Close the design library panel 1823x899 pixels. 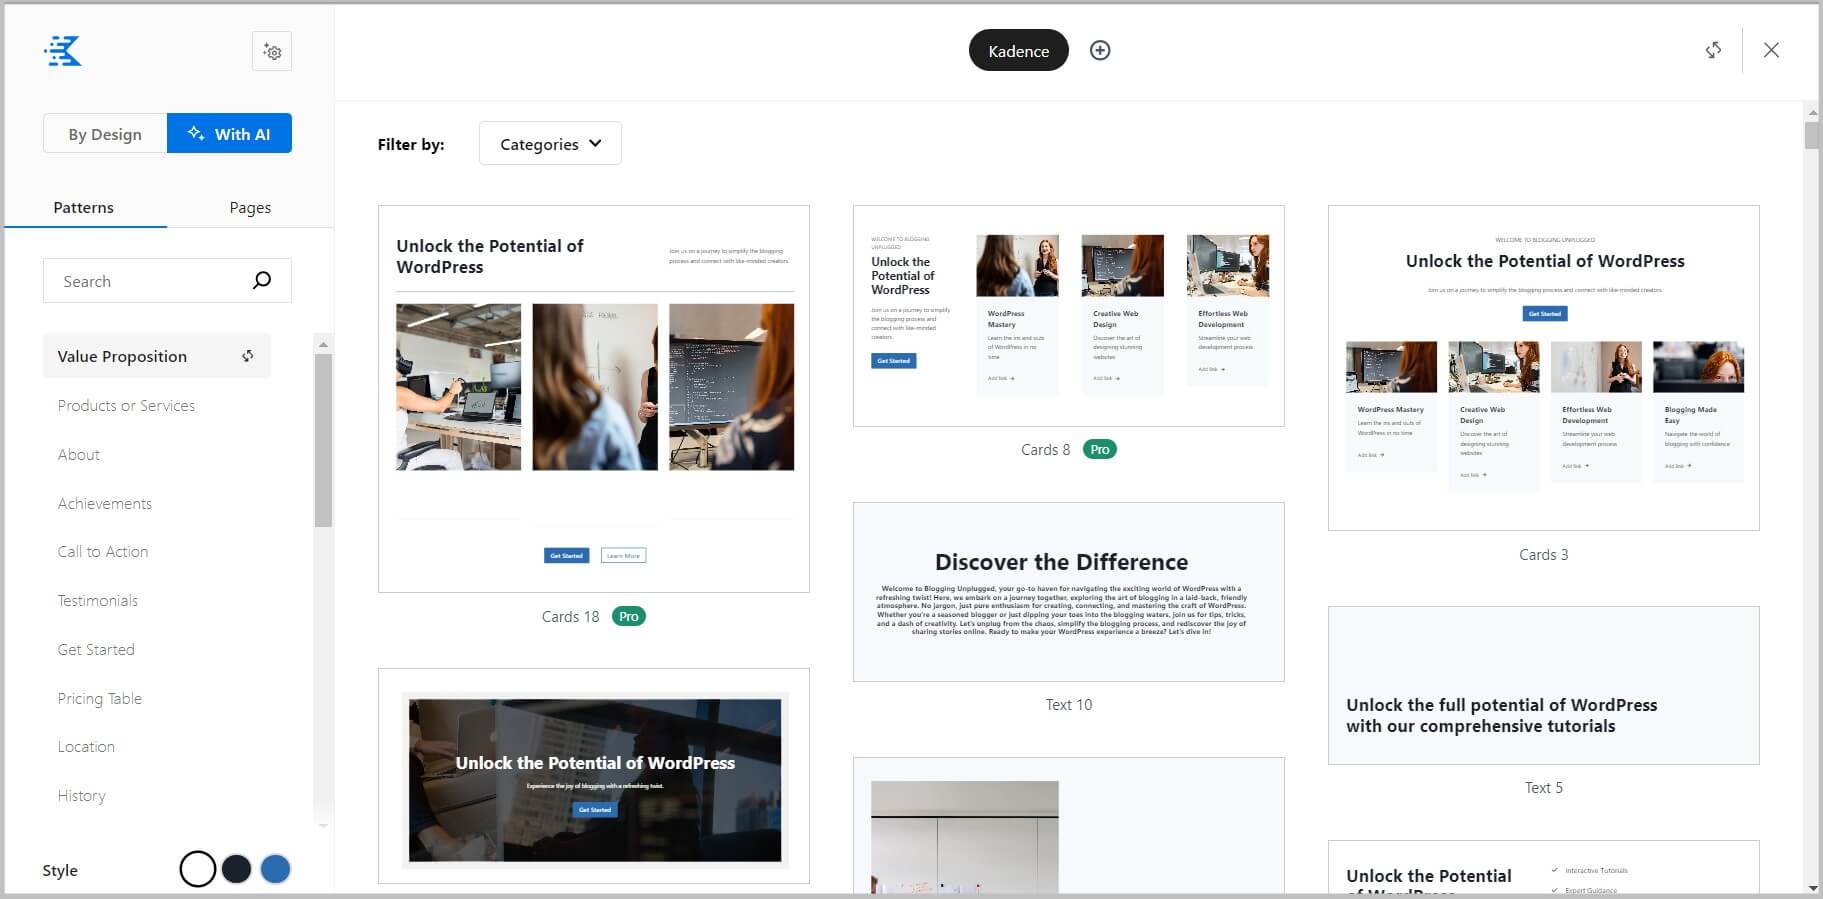pos(1771,50)
